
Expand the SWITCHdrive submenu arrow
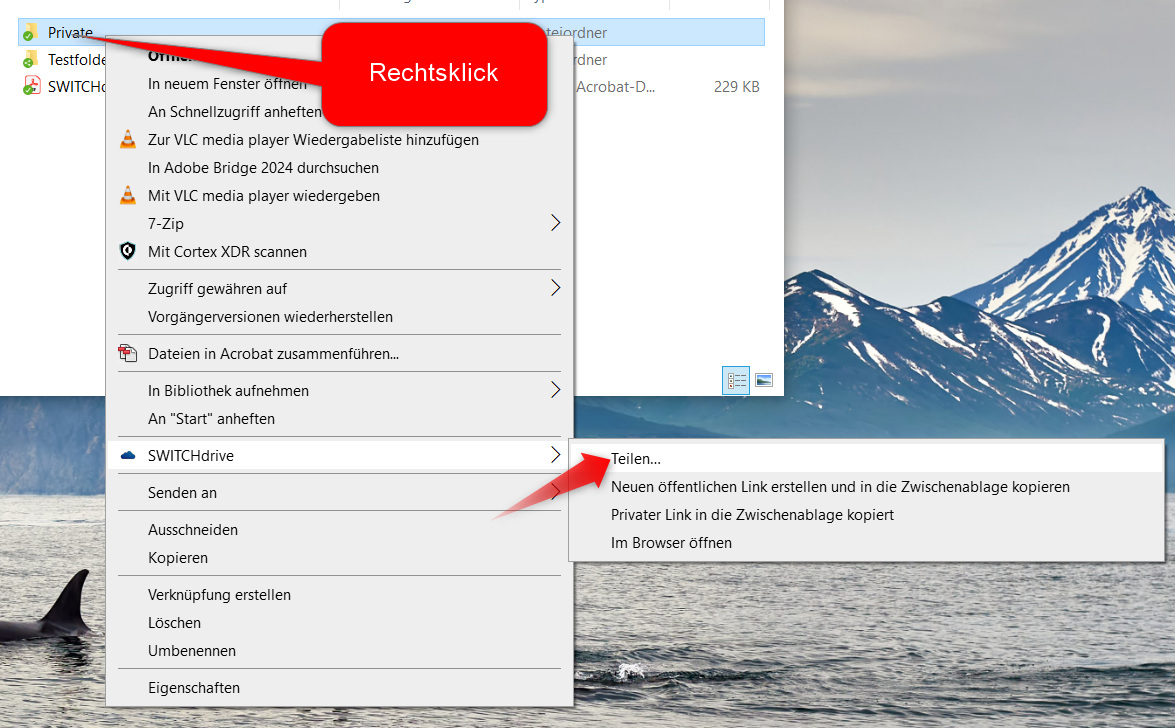(555, 455)
